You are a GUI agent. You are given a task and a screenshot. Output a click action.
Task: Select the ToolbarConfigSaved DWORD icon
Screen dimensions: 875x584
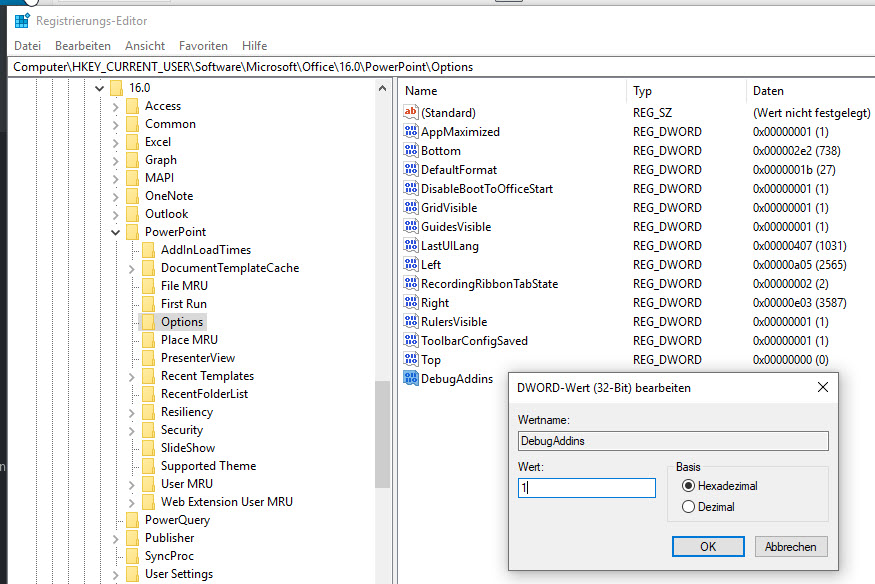tap(411, 340)
